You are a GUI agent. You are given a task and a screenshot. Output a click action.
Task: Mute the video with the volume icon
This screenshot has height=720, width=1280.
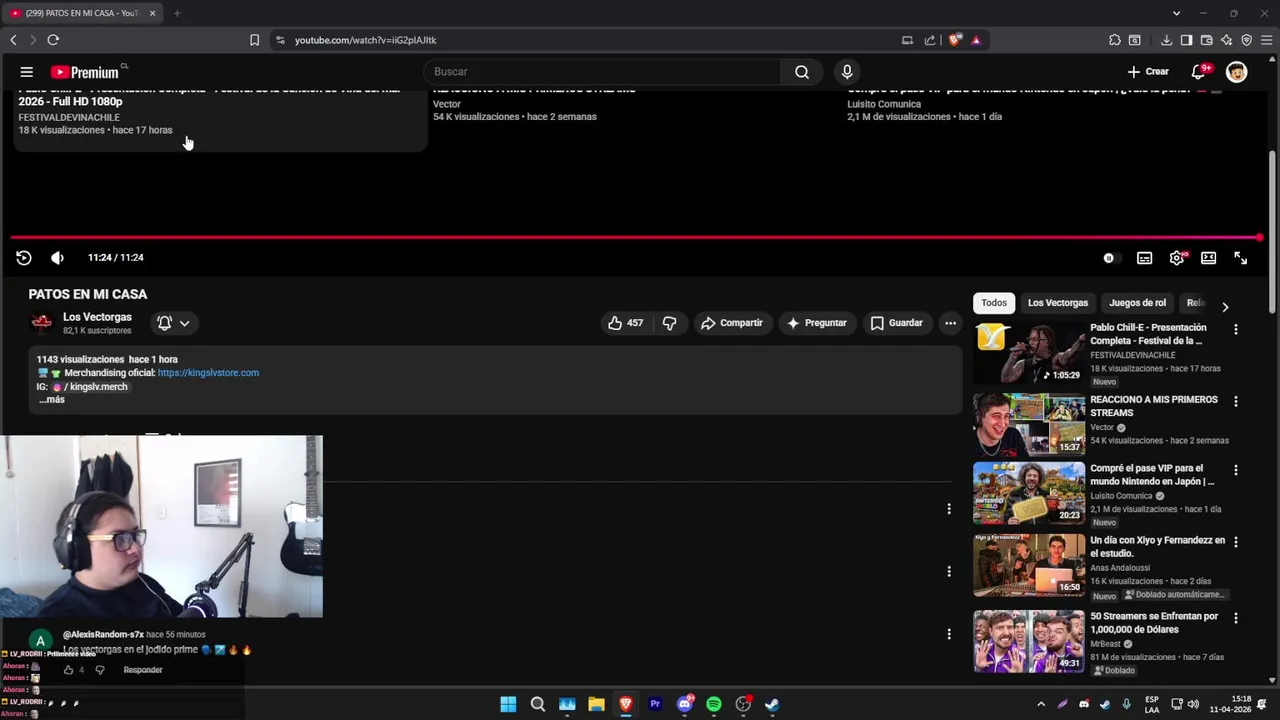[57, 258]
